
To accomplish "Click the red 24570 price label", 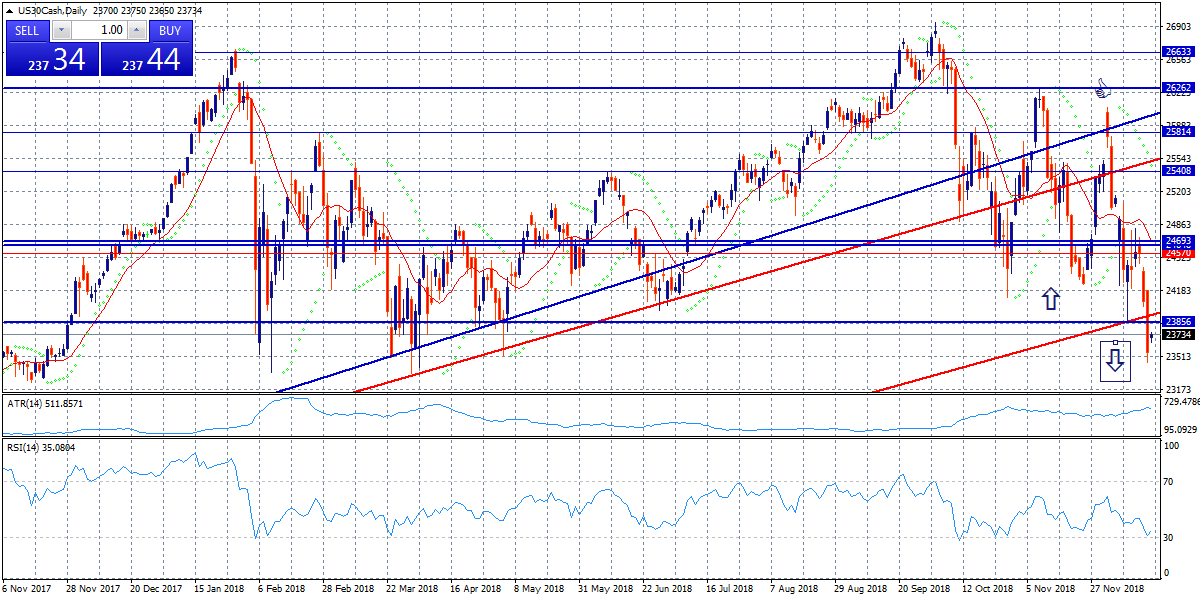I will 1178,254.
